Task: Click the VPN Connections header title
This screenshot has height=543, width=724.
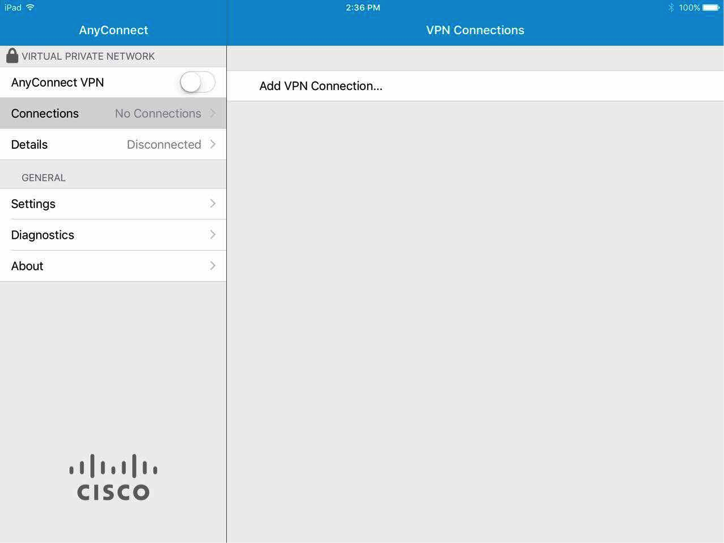Action: point(475,30)
